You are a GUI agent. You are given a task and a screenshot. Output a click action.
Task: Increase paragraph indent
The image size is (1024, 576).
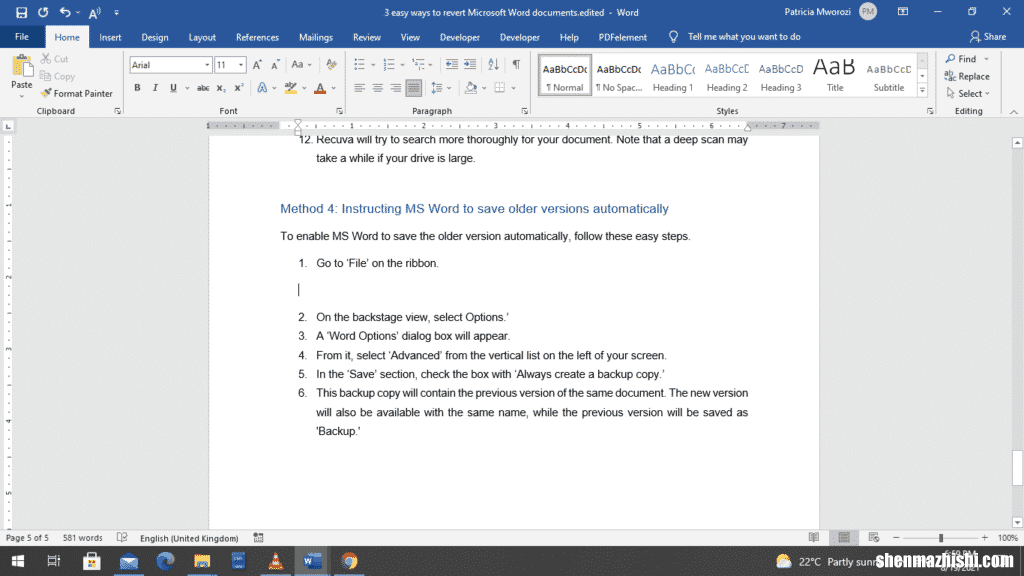[470, 65]
